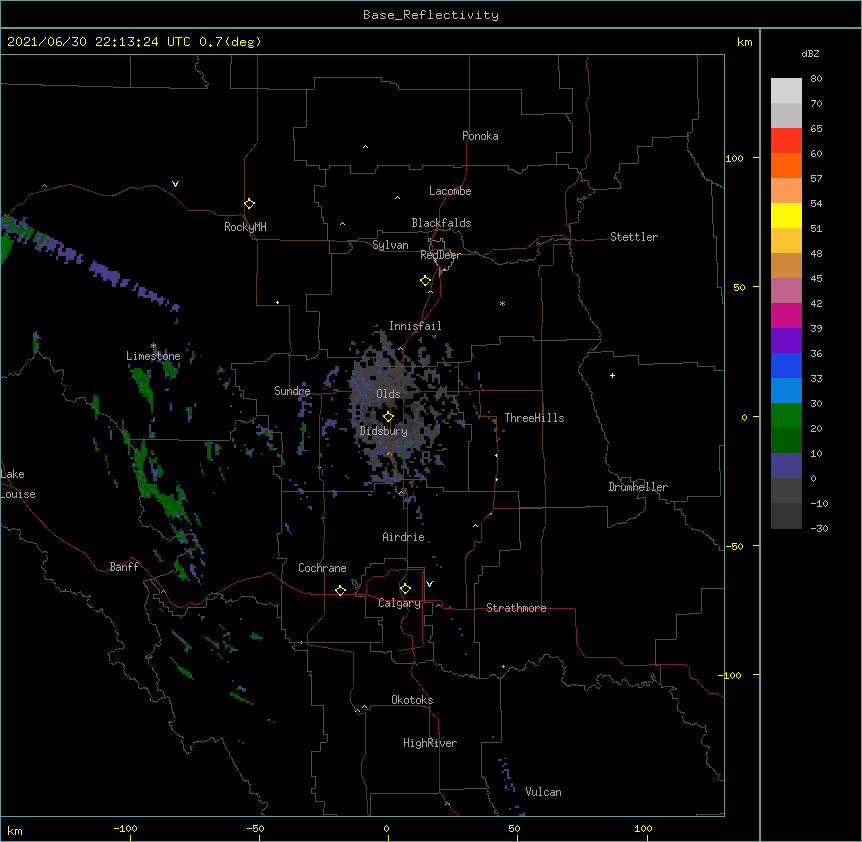Image resolution: width=862 pixels, height=842 pixels.
Task: Click the 0 tick on the bottom axis
Action: 386,828
